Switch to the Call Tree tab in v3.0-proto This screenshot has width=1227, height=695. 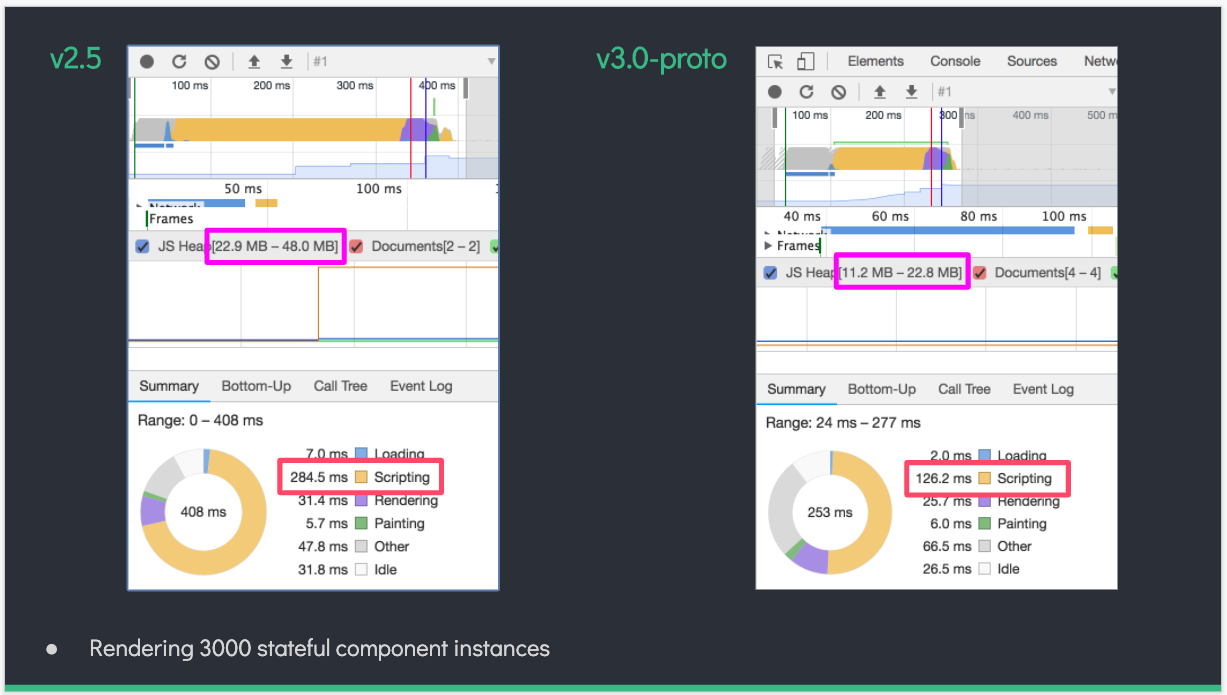[x=964, y=389]
